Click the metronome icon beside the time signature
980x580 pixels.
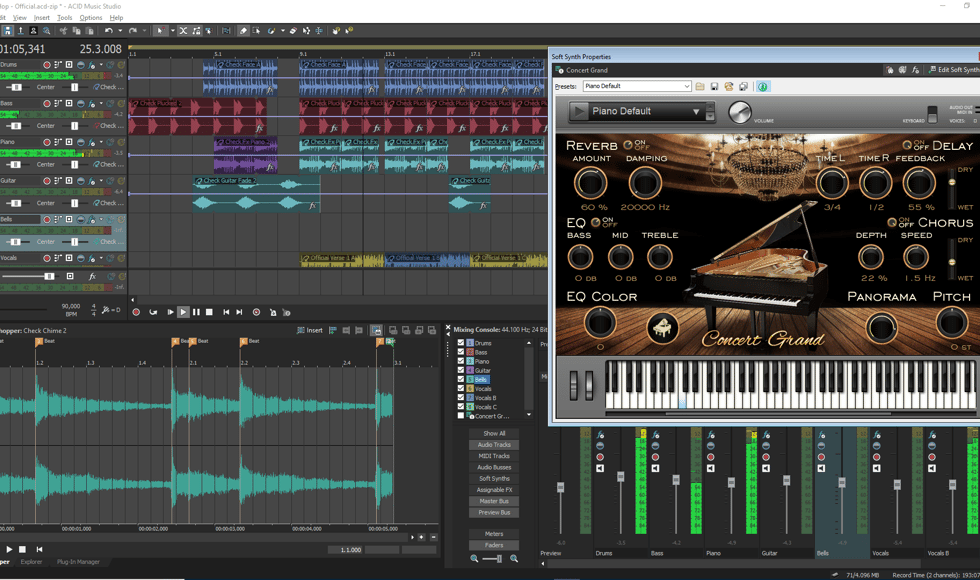point(107,309)
